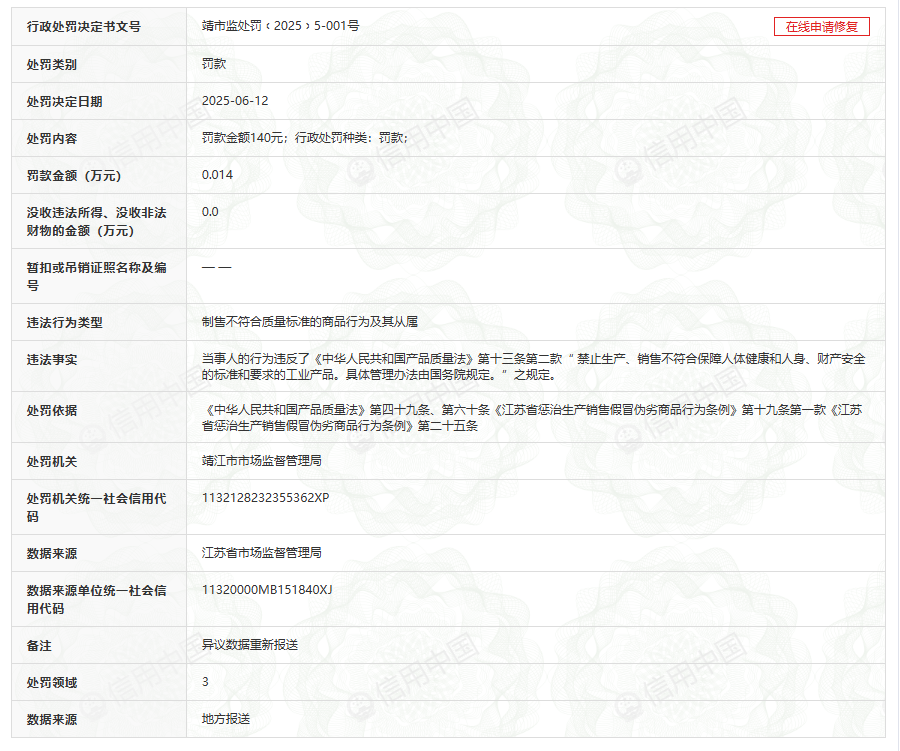Select the 行政处罚决定书文号 label

coord(84,26)
